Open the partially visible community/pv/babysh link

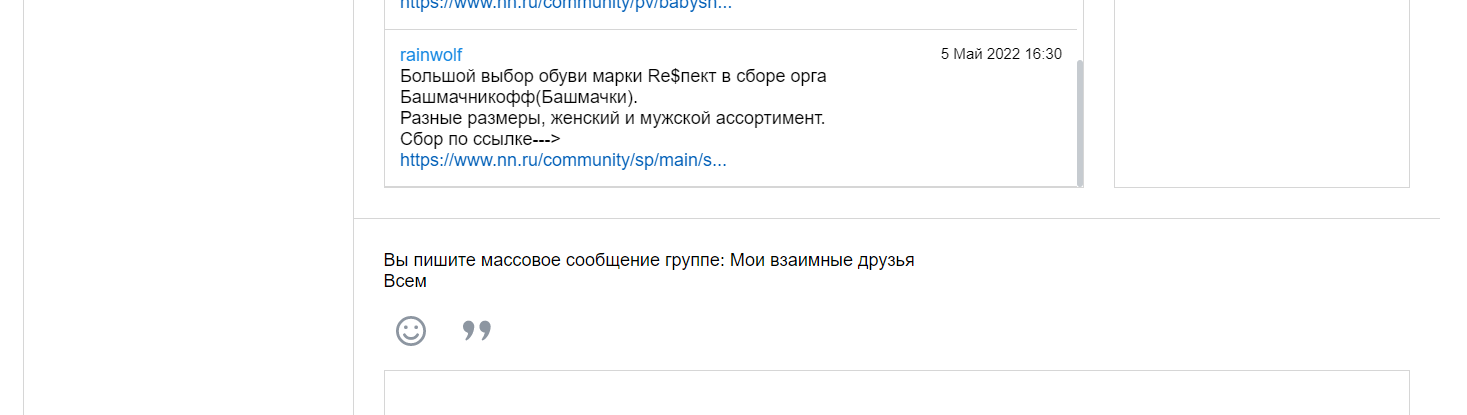coord(566,4)
